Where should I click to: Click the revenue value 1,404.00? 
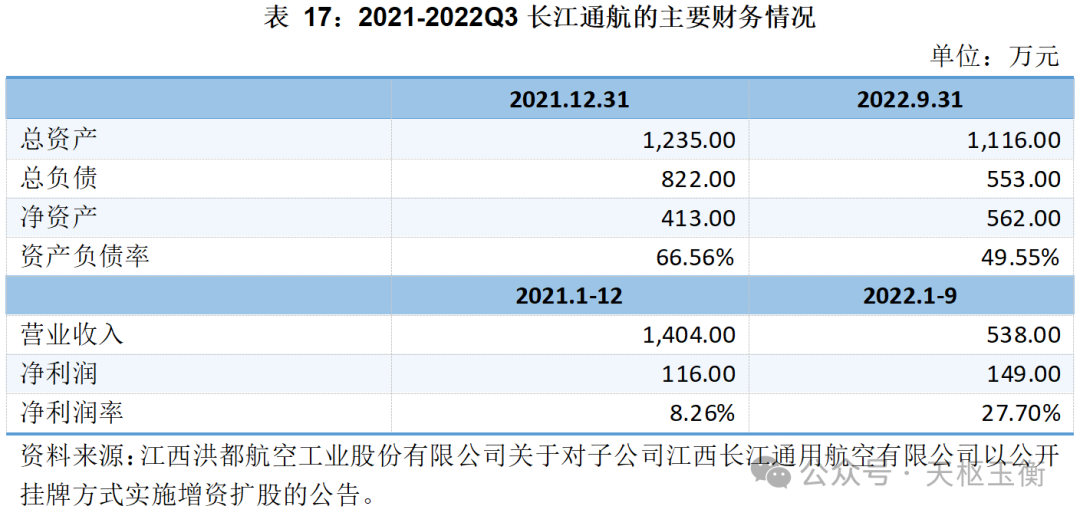click(x=689, y=335)
